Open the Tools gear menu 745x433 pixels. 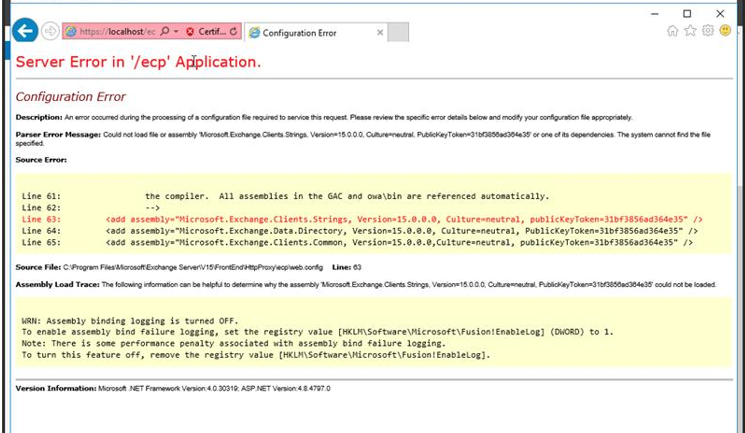tap(708, 31)
